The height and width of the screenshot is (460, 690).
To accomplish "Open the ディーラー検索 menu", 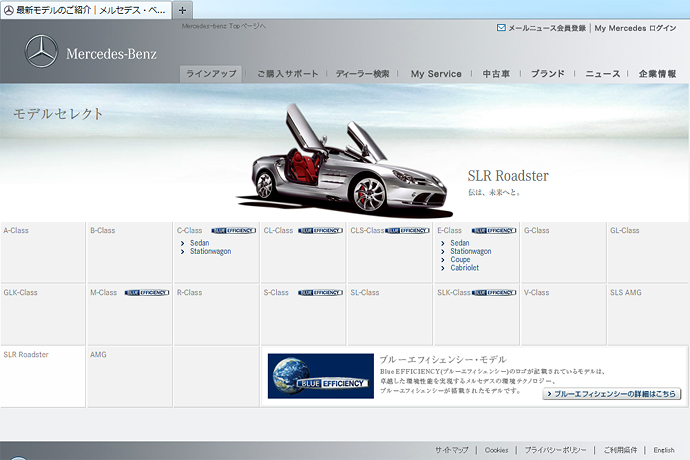I will (x=363, y=74).
